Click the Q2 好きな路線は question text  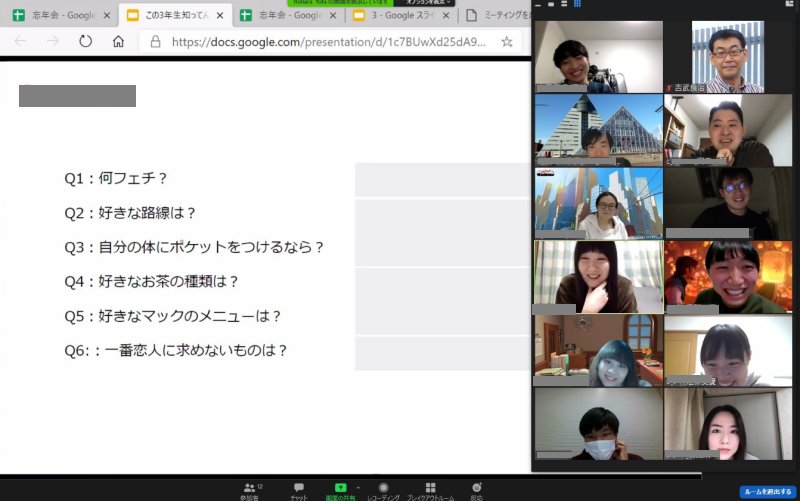point(130,213)
